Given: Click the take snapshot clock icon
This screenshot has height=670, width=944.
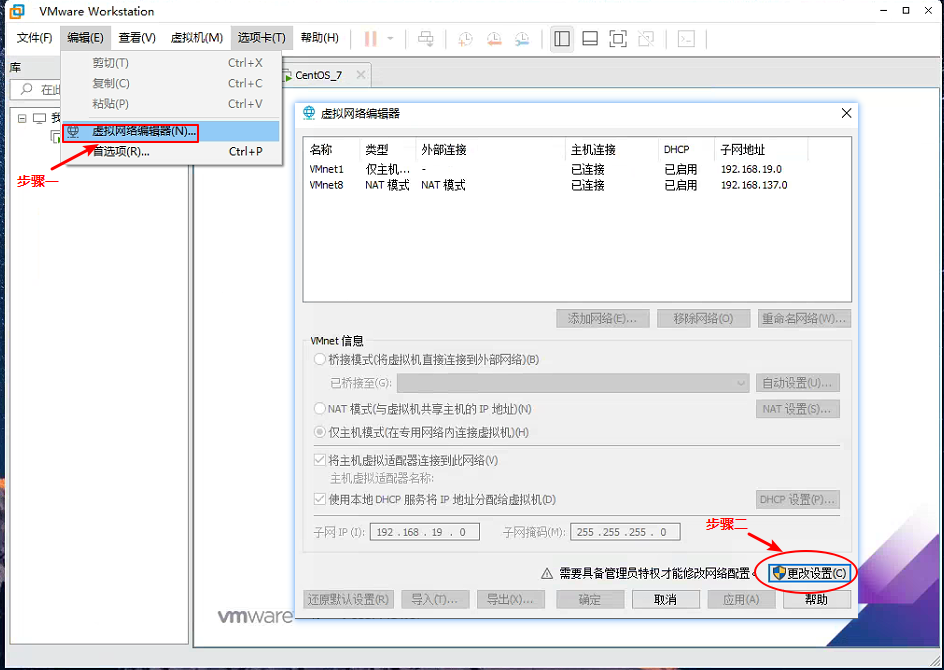Looking at the screenshot, I should click(x=466, y=39).
